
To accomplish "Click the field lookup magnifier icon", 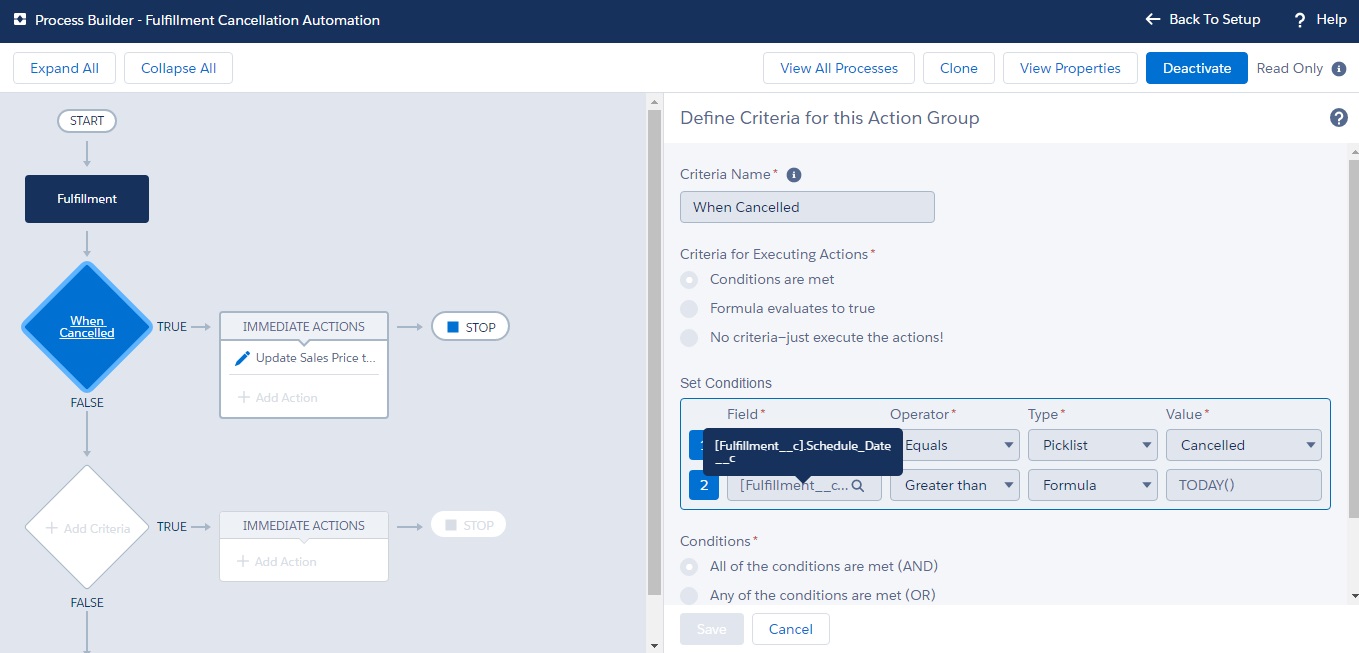I will pos(857,486).
